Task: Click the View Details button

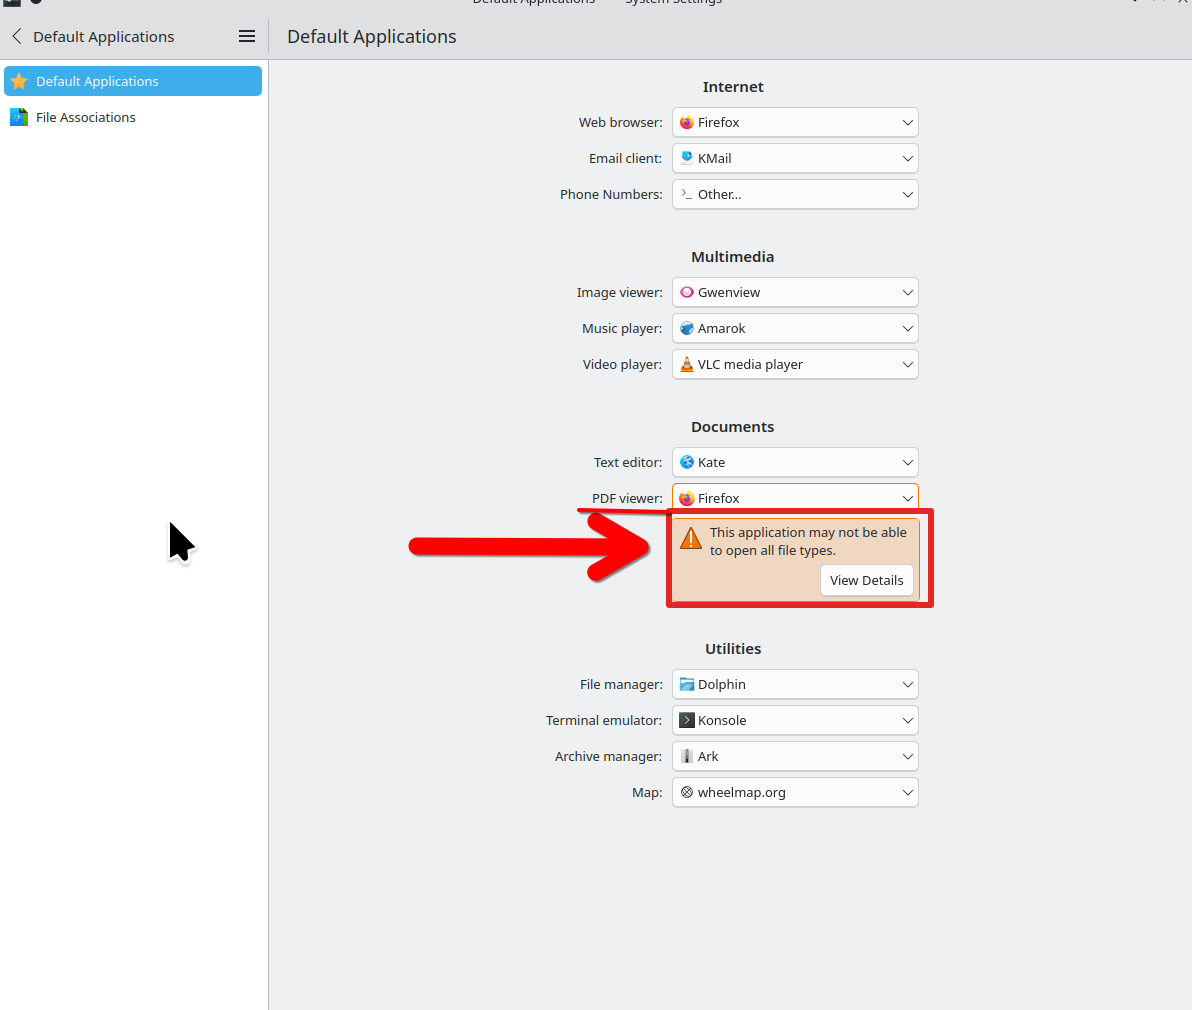Action: click(867, 581)
